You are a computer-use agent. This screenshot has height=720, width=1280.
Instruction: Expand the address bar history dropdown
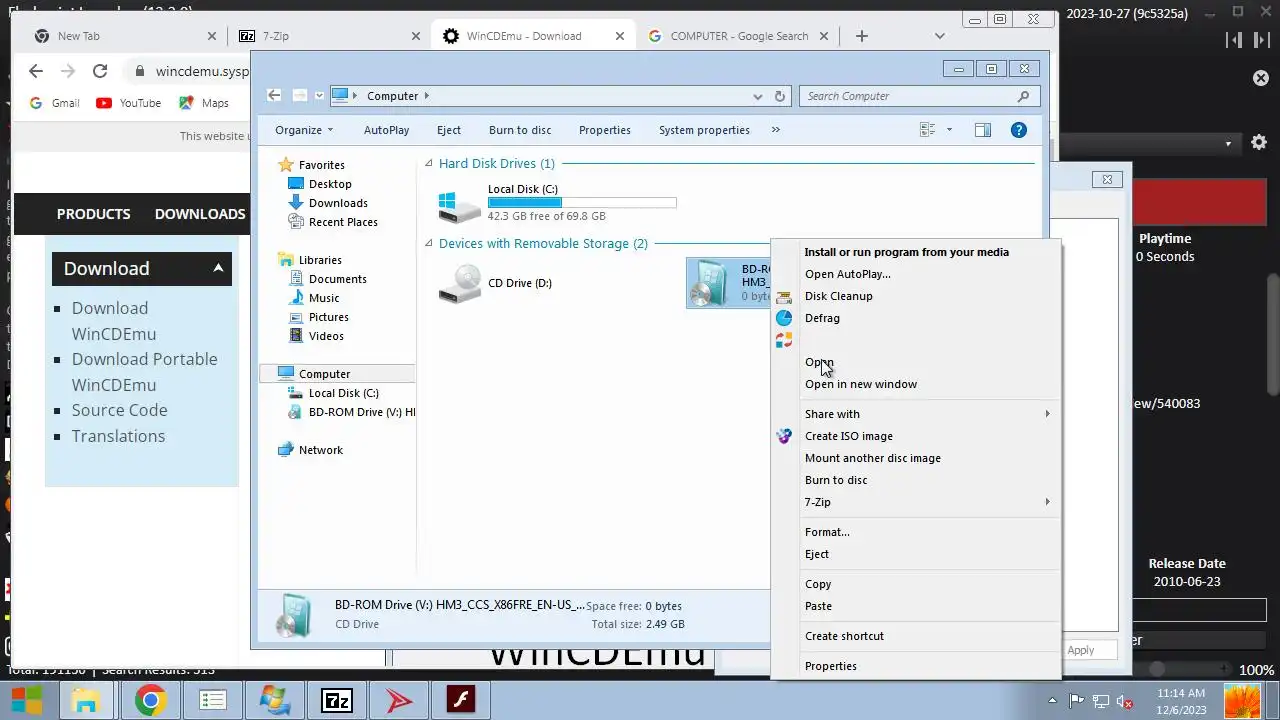pyautogui.click(x=757, y=96)
